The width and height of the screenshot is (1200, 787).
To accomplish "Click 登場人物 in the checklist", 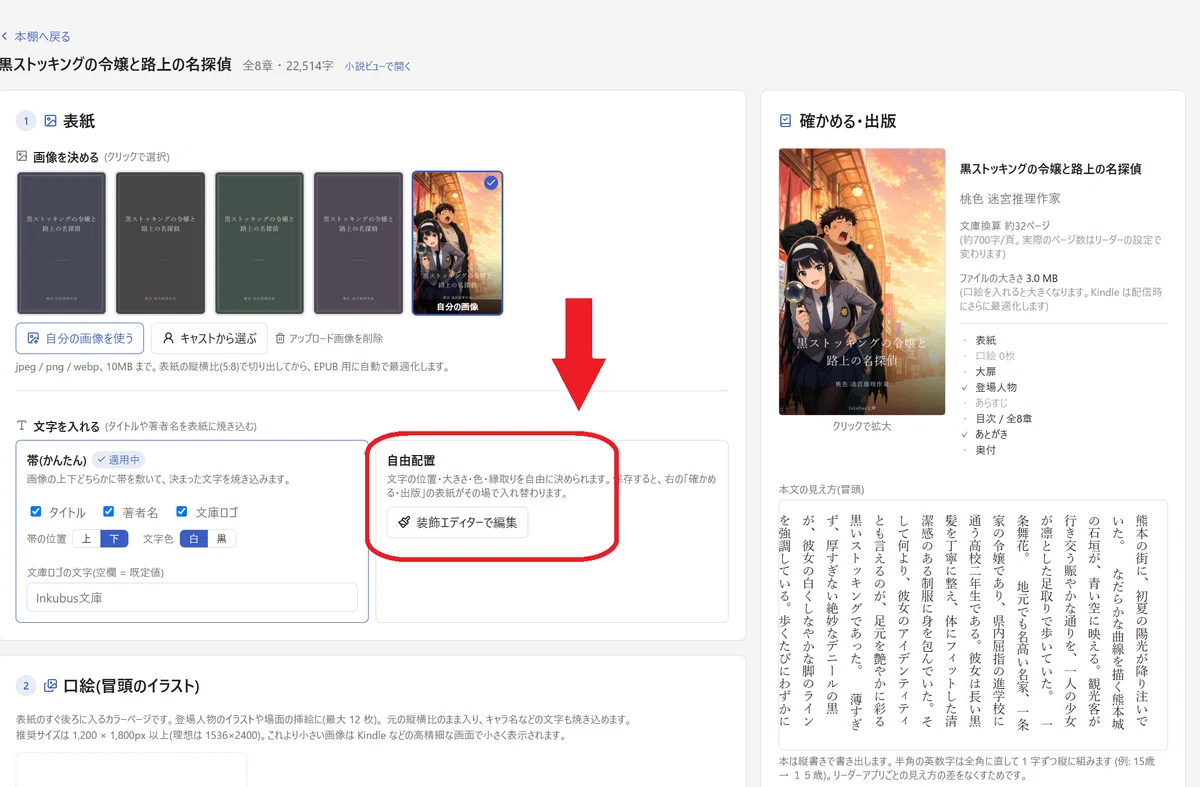I will click(x=995, y=387).
